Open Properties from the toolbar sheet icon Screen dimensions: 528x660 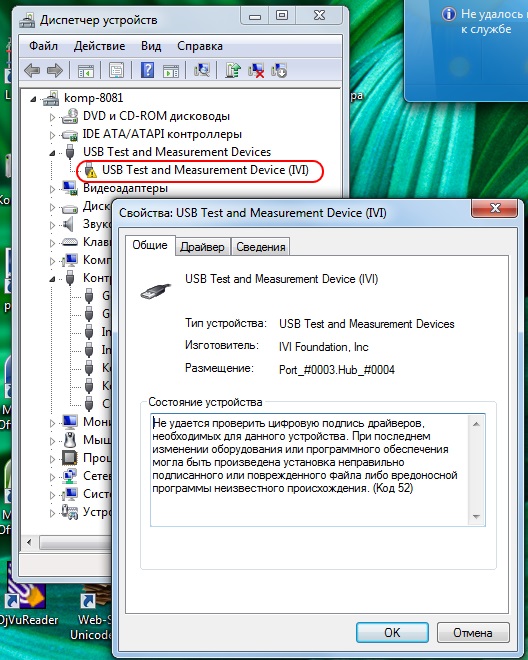pos(116,70)
